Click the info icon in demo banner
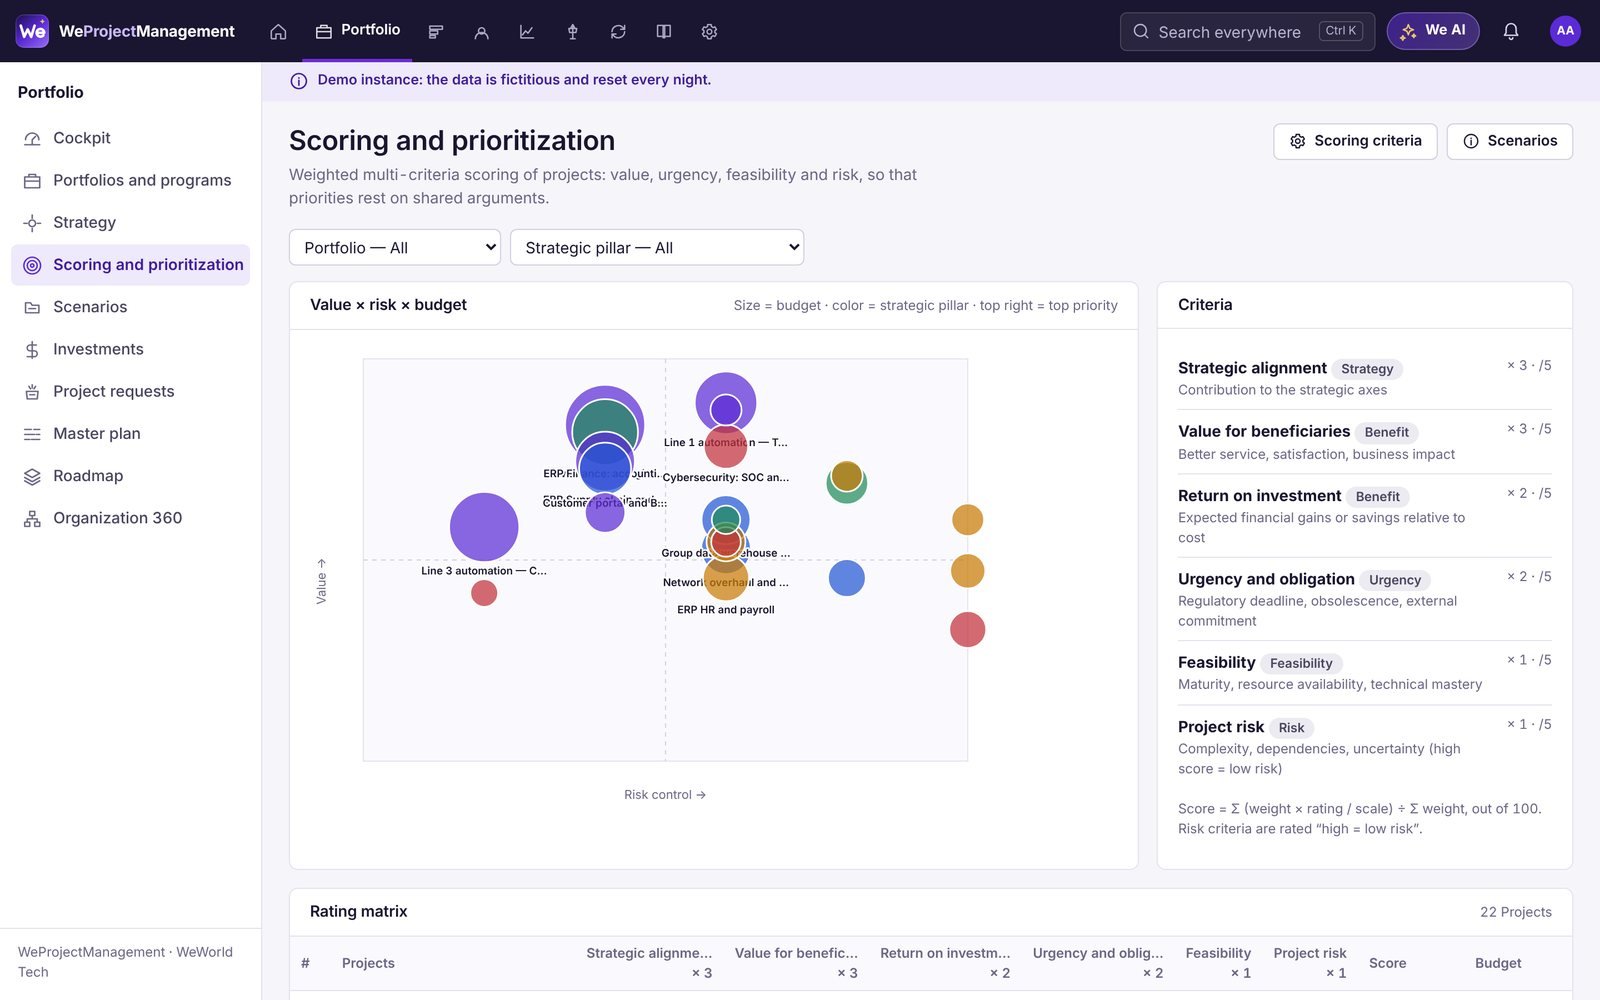The height and width of the screenshot is (1000, 1600). [298, 81]
